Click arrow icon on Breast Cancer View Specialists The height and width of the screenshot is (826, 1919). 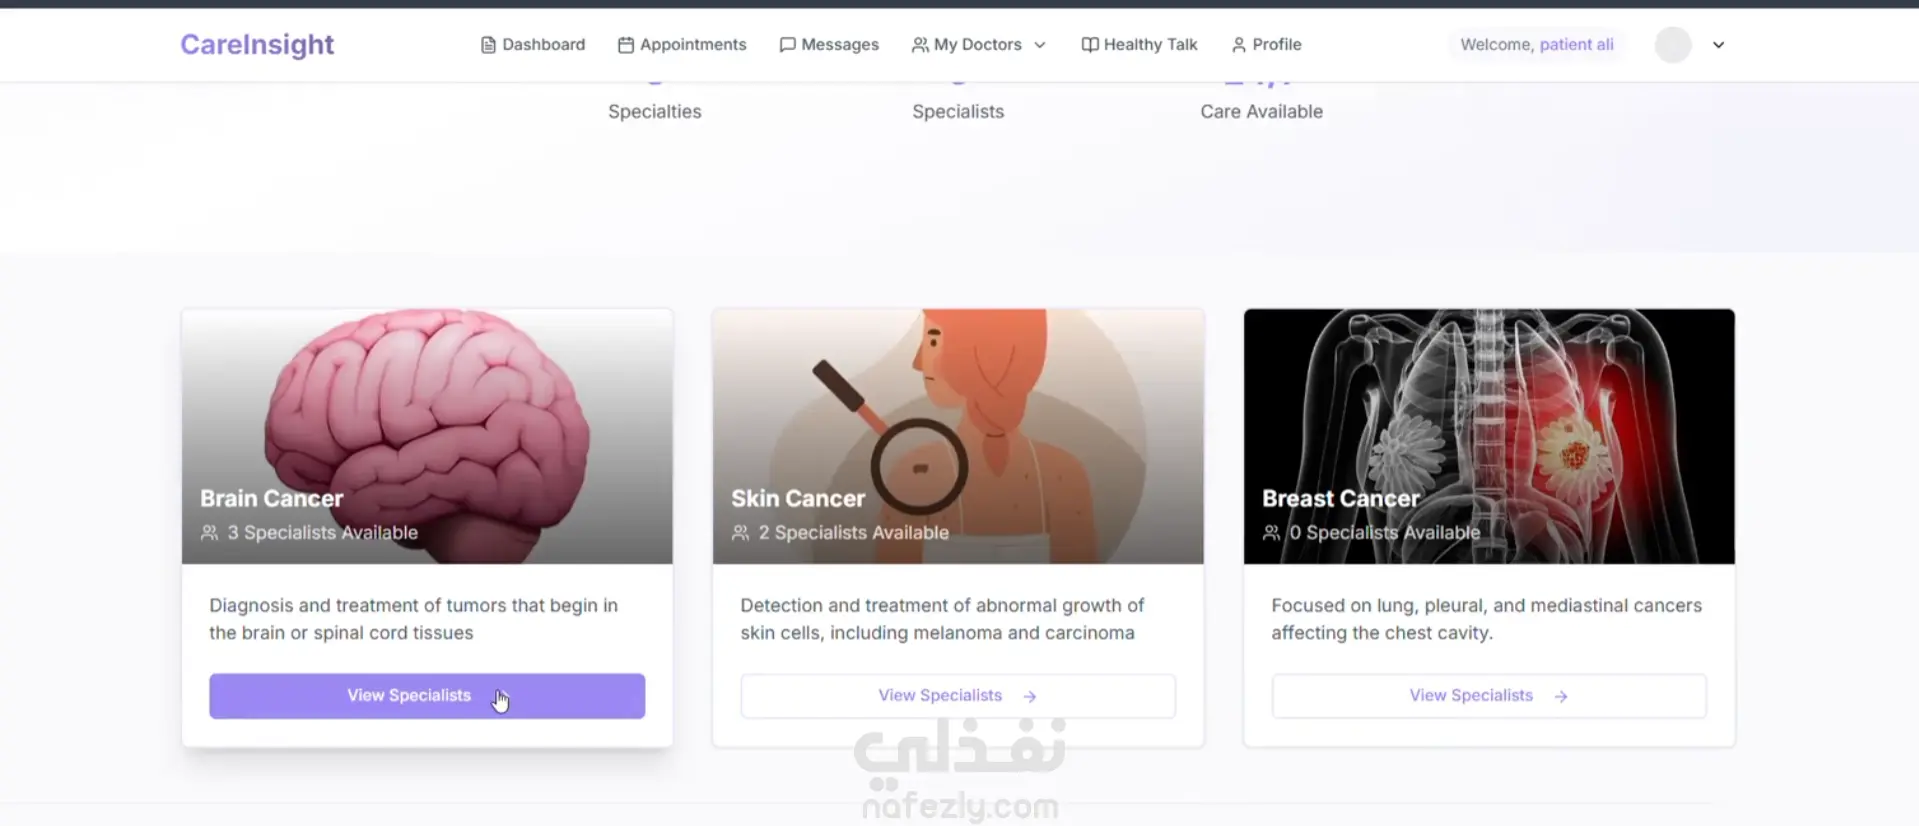[1561, 696]
